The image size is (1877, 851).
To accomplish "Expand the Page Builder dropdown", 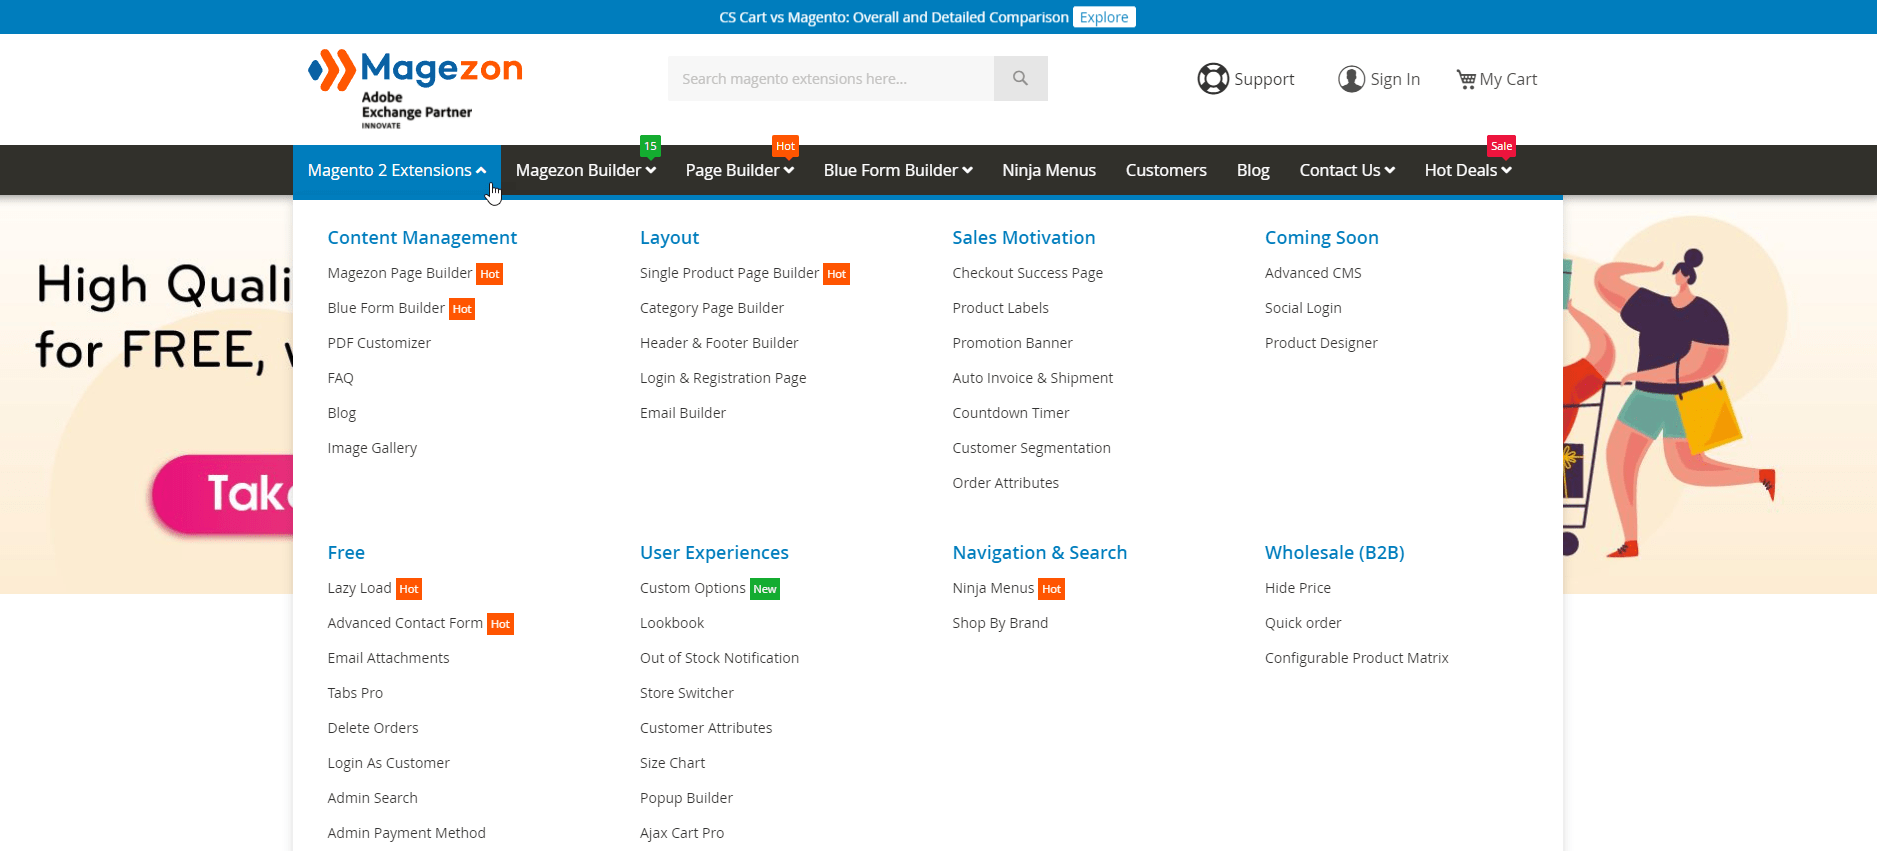I will point(740,170).
